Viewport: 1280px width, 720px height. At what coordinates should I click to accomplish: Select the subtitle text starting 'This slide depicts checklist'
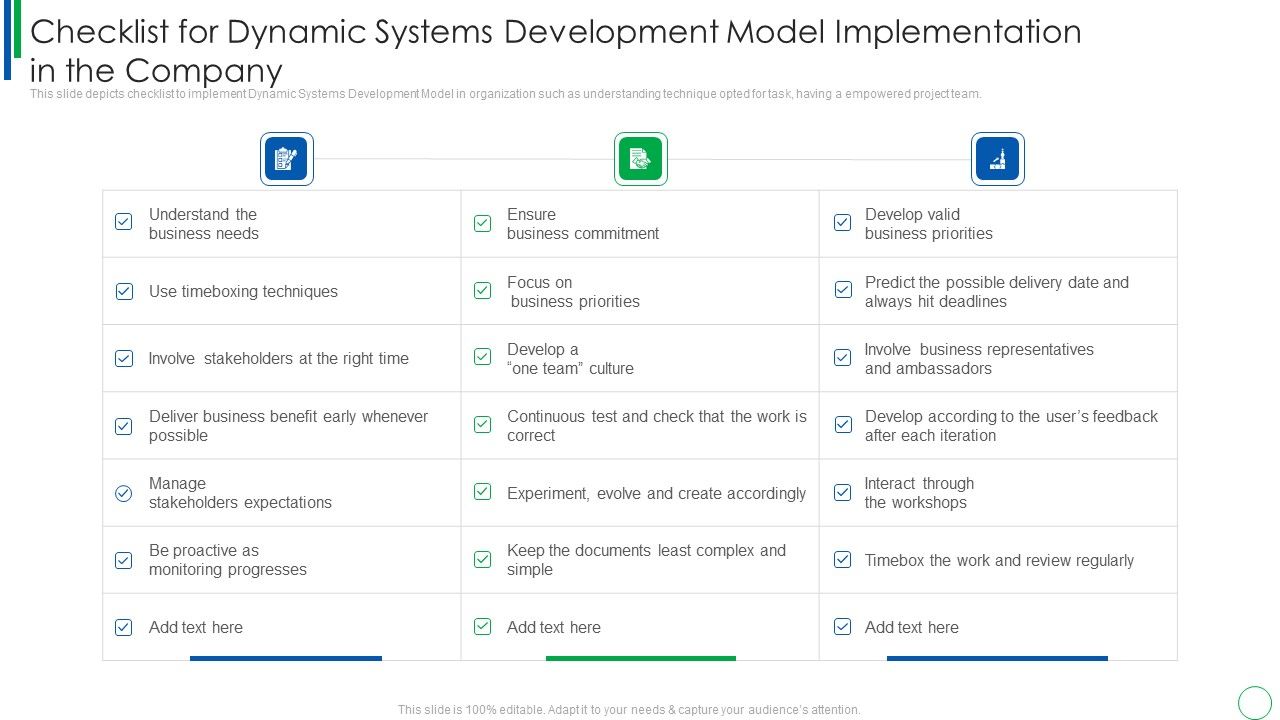[506, 94]
